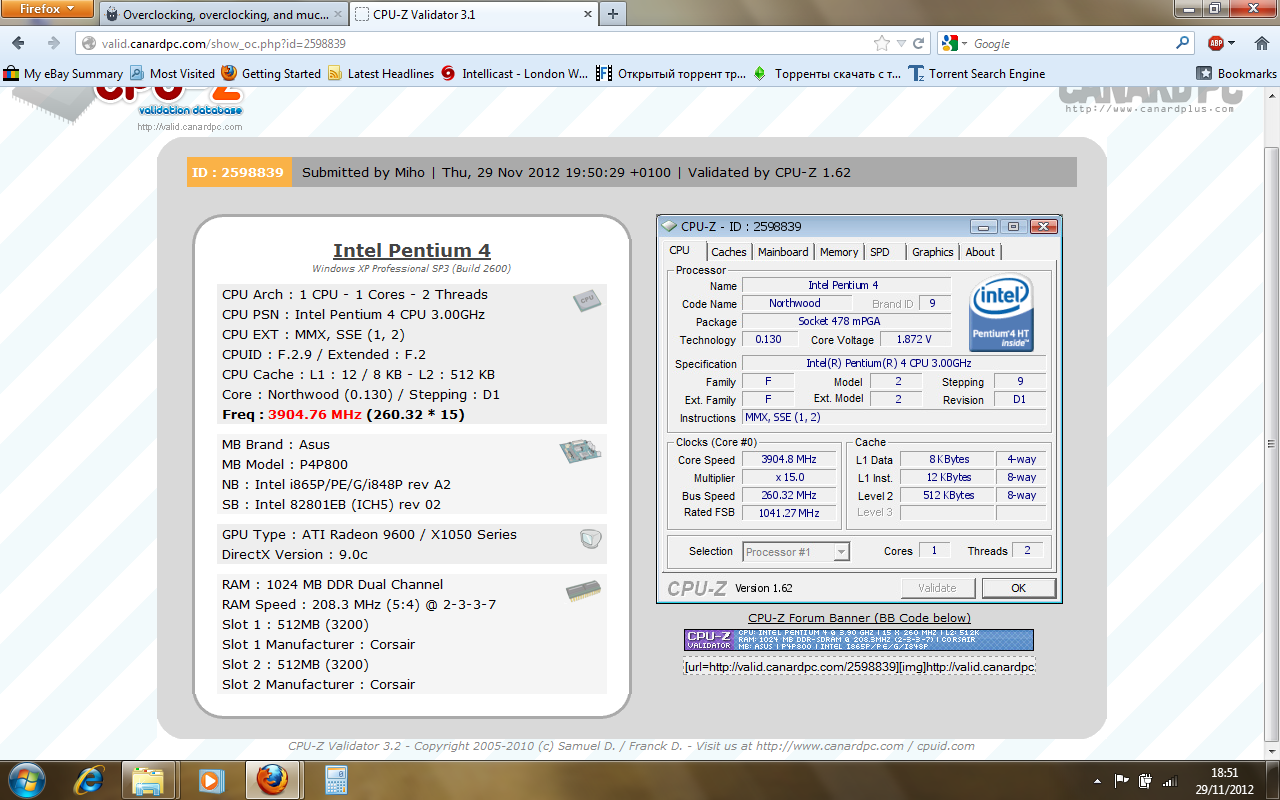
Task: Click the Firefox taskbar icon
Action: coord(272,780)
